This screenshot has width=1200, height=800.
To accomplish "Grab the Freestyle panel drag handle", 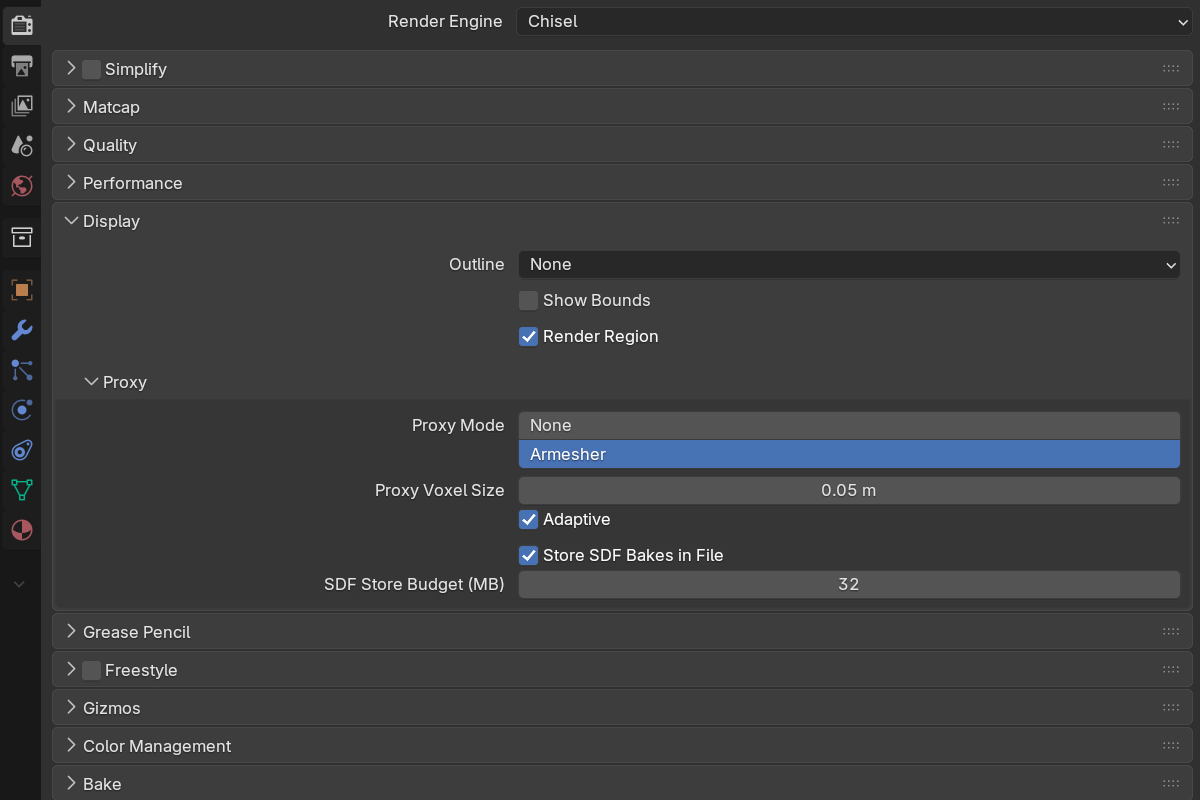I will click(x=1171, y=670).
